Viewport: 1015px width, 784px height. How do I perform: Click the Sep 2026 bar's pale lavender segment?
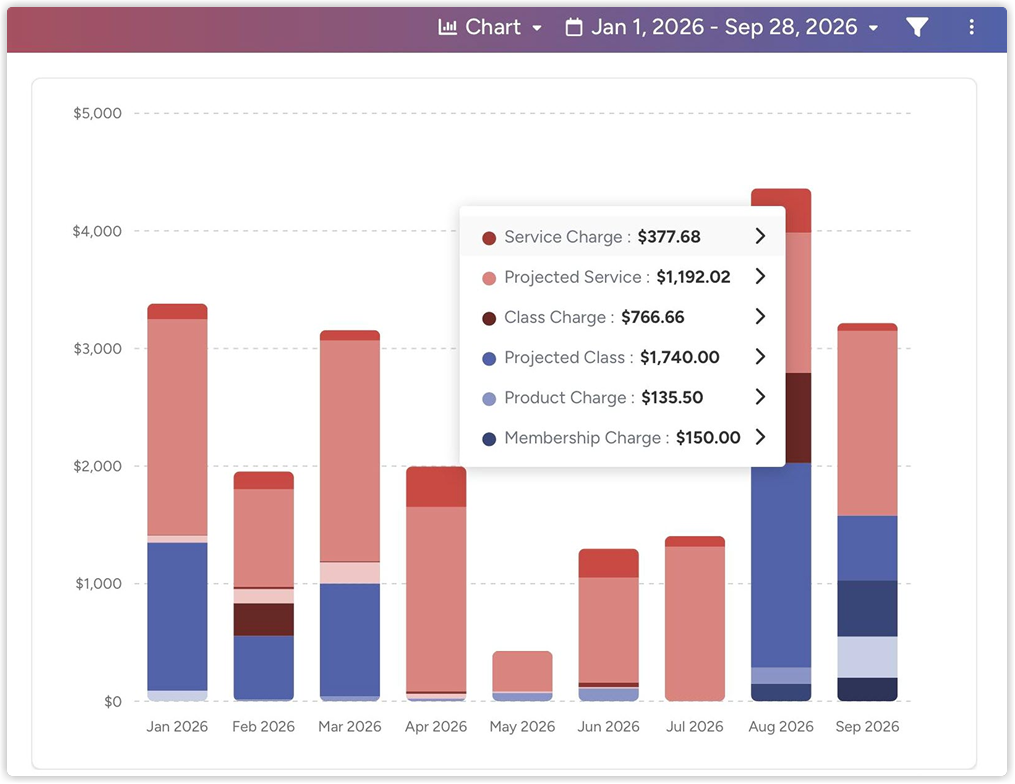pyautogui.click(x=867, y=657)
